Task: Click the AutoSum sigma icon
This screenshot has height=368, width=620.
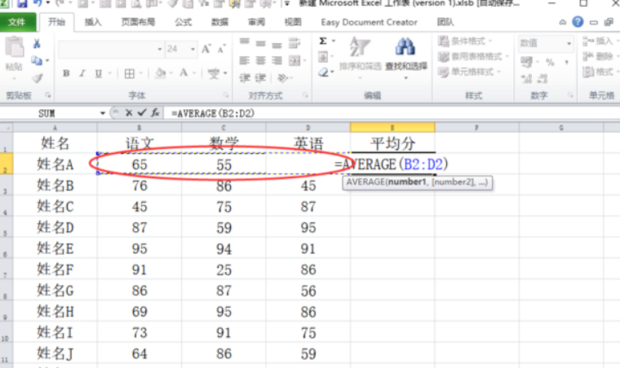Action: tap(323, 41)
